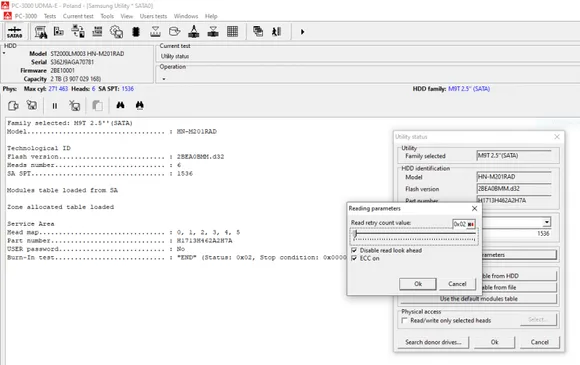Click the read retry count slider thumb
Image resolution: width=580 pixels, height=365 pixels.
tap(355, 233)
